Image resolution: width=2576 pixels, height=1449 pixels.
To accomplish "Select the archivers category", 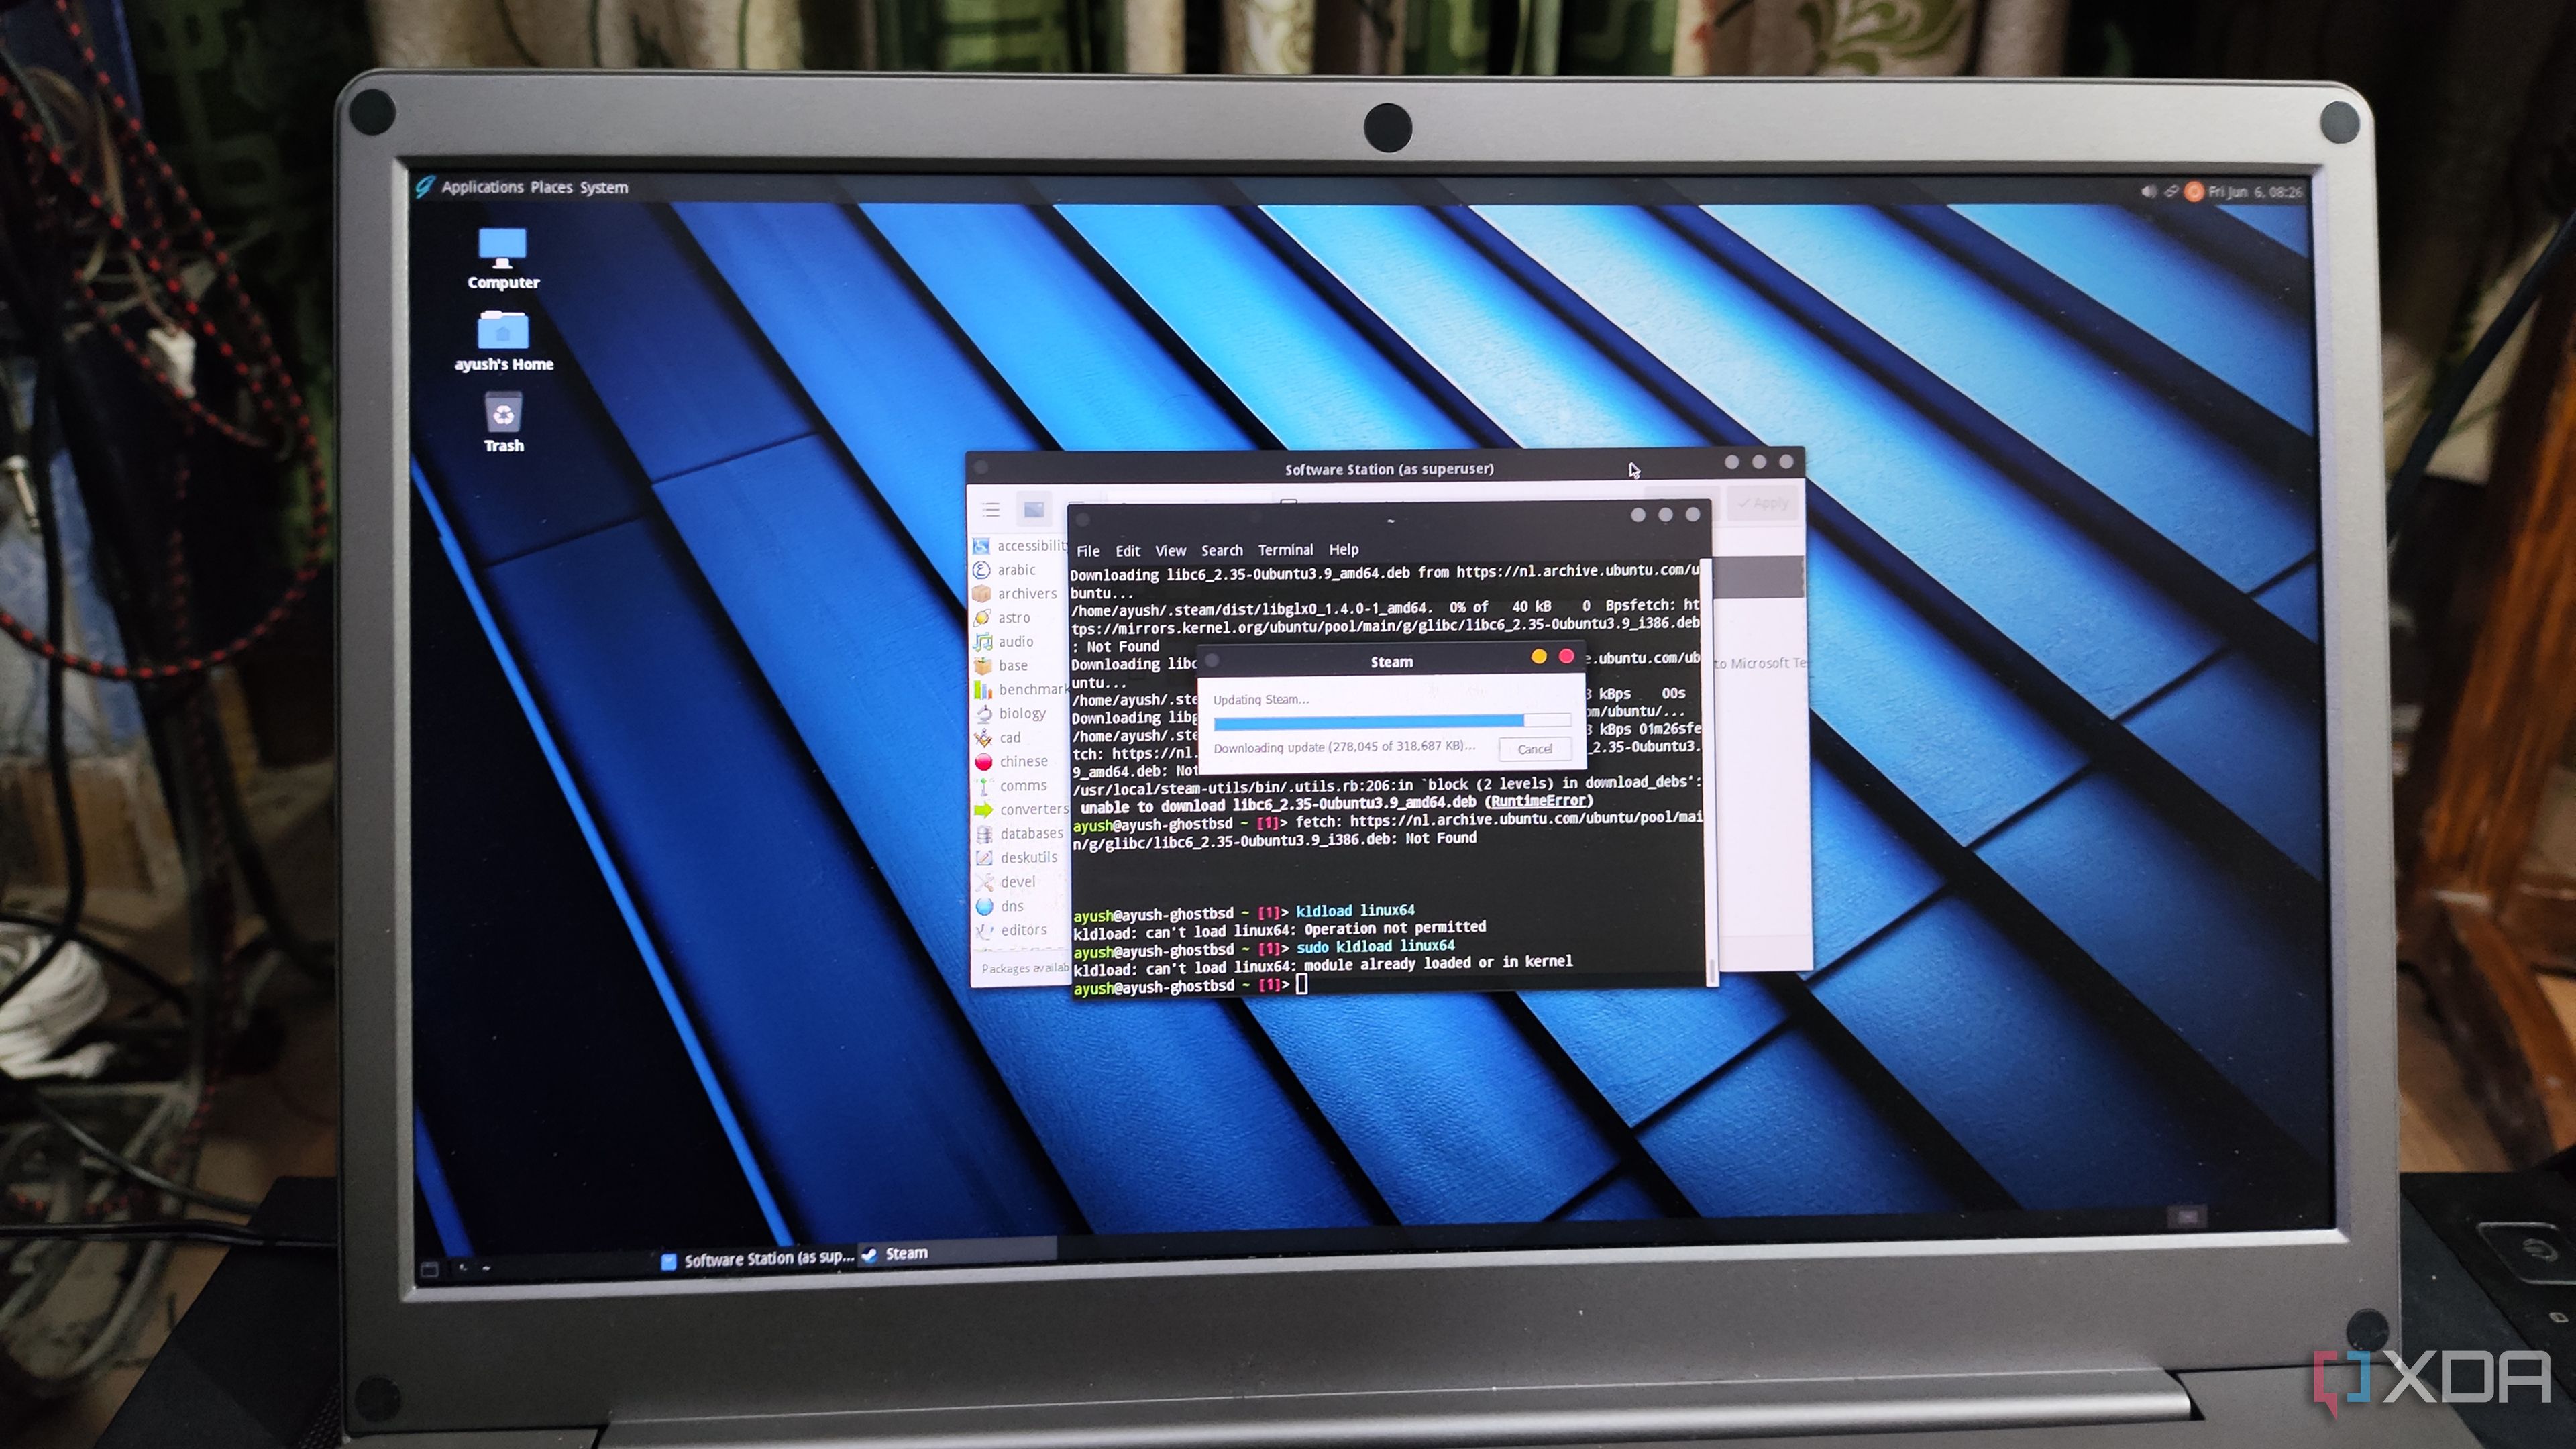I will point(1016,594).
